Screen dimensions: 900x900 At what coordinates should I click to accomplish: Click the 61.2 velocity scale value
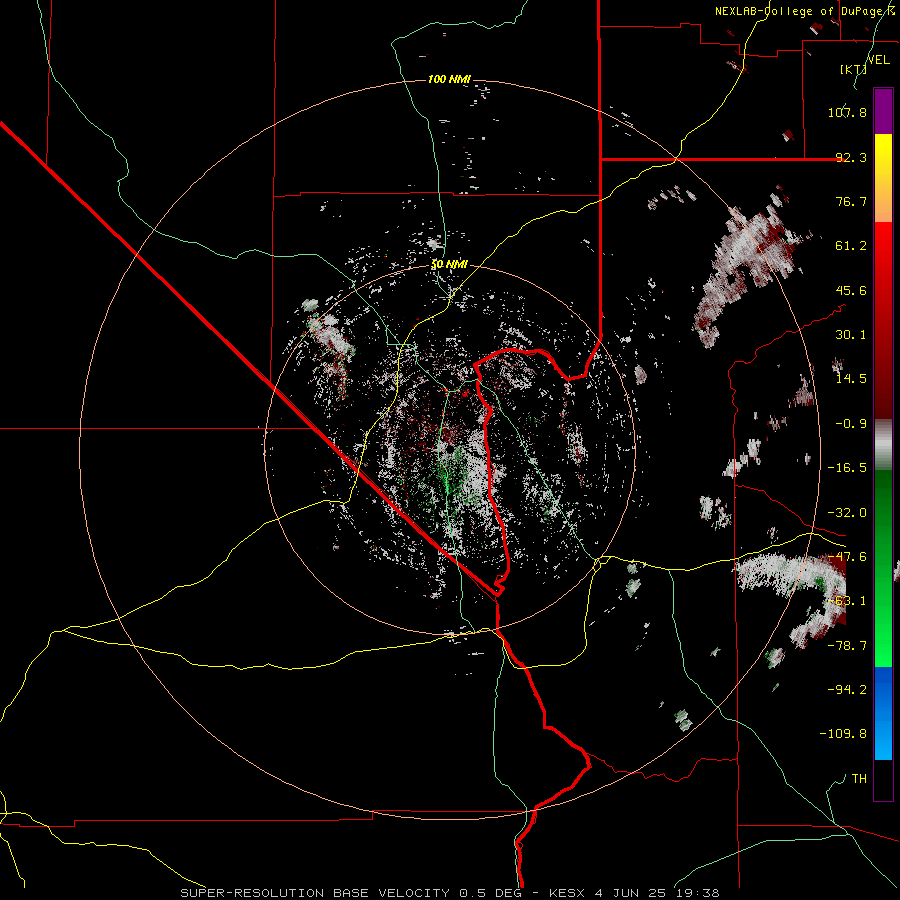[x=851, y=246]
